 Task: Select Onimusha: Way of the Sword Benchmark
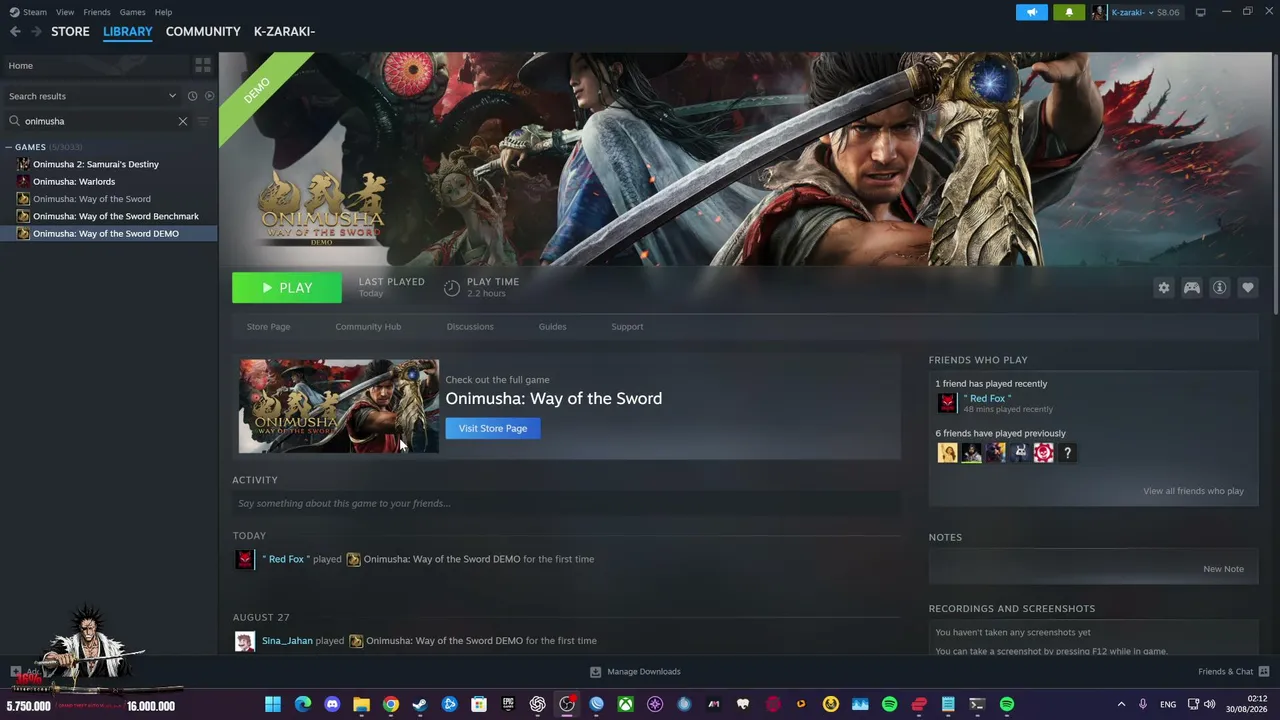pos(116,216)
